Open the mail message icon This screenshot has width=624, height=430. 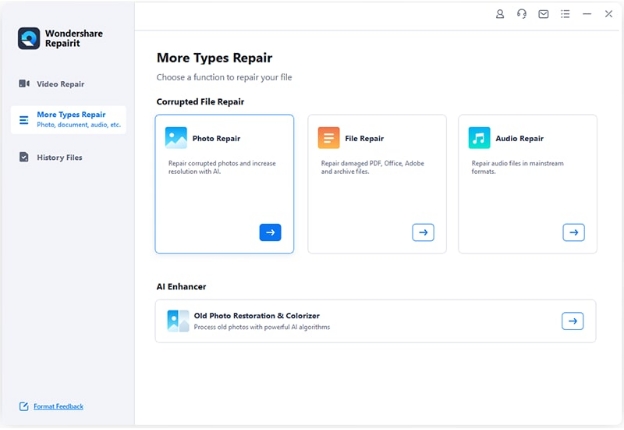[x=543, y=14]
